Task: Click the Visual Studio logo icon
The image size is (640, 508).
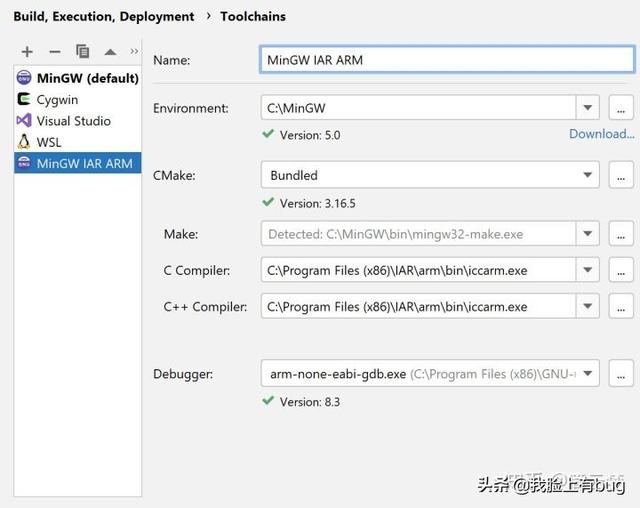Action: [x=24, y=120]
